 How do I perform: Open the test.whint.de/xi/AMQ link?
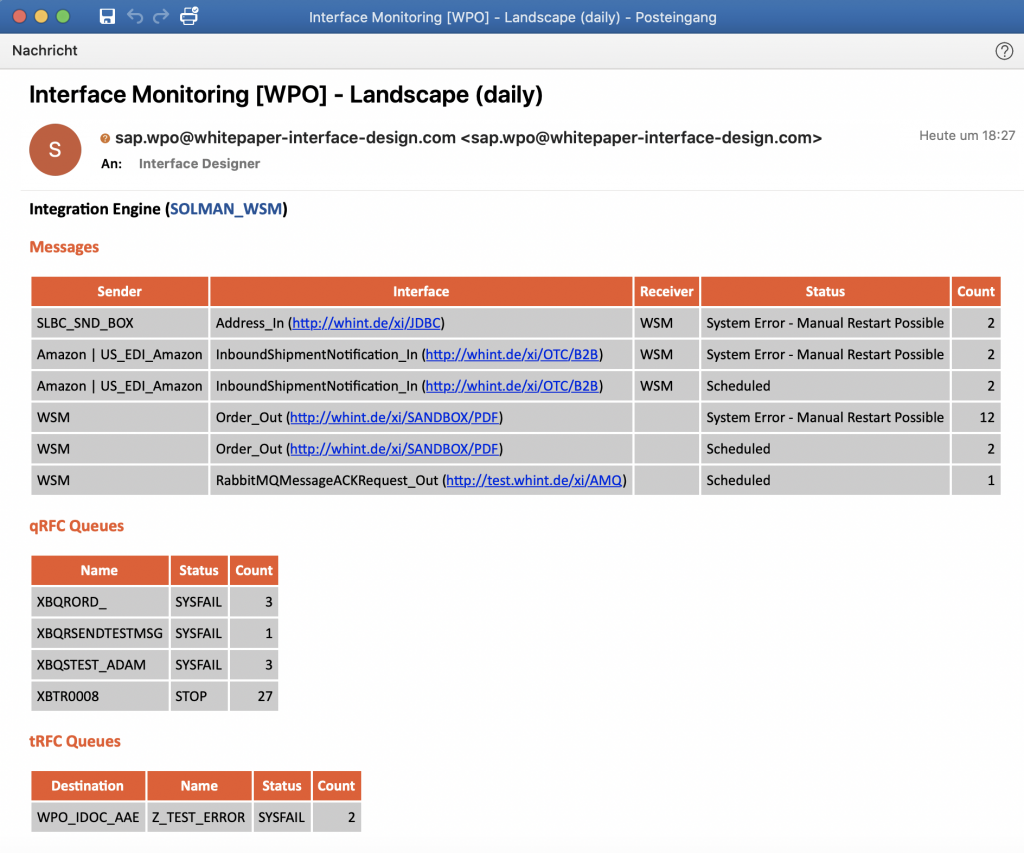coord(535,480)
